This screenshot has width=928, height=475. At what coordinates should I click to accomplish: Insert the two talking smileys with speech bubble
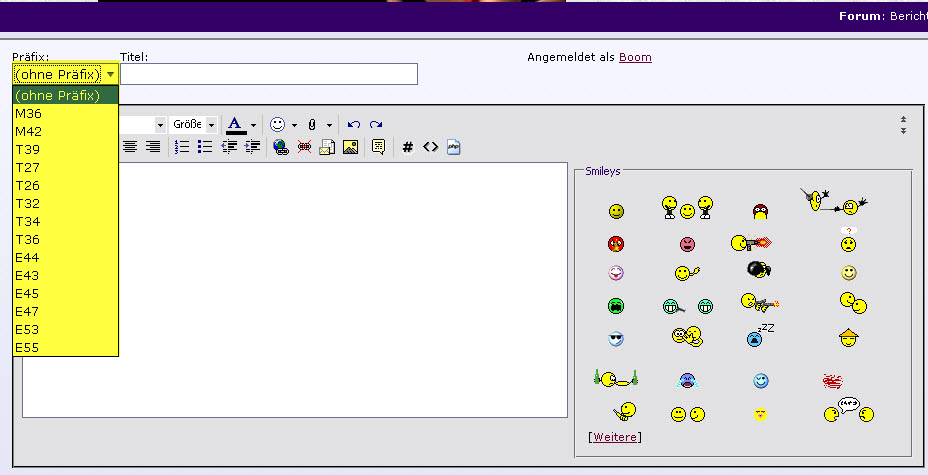pyautogui.click(x=849, y=409)
